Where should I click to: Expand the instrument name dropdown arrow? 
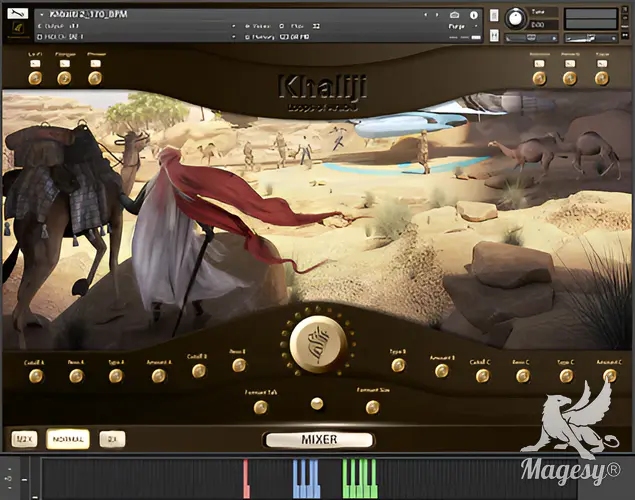pos(41,15)
